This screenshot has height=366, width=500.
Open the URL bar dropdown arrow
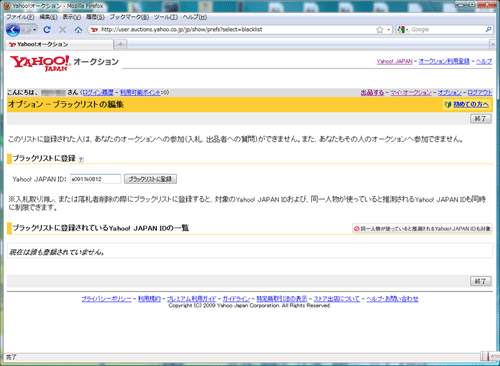389,30
